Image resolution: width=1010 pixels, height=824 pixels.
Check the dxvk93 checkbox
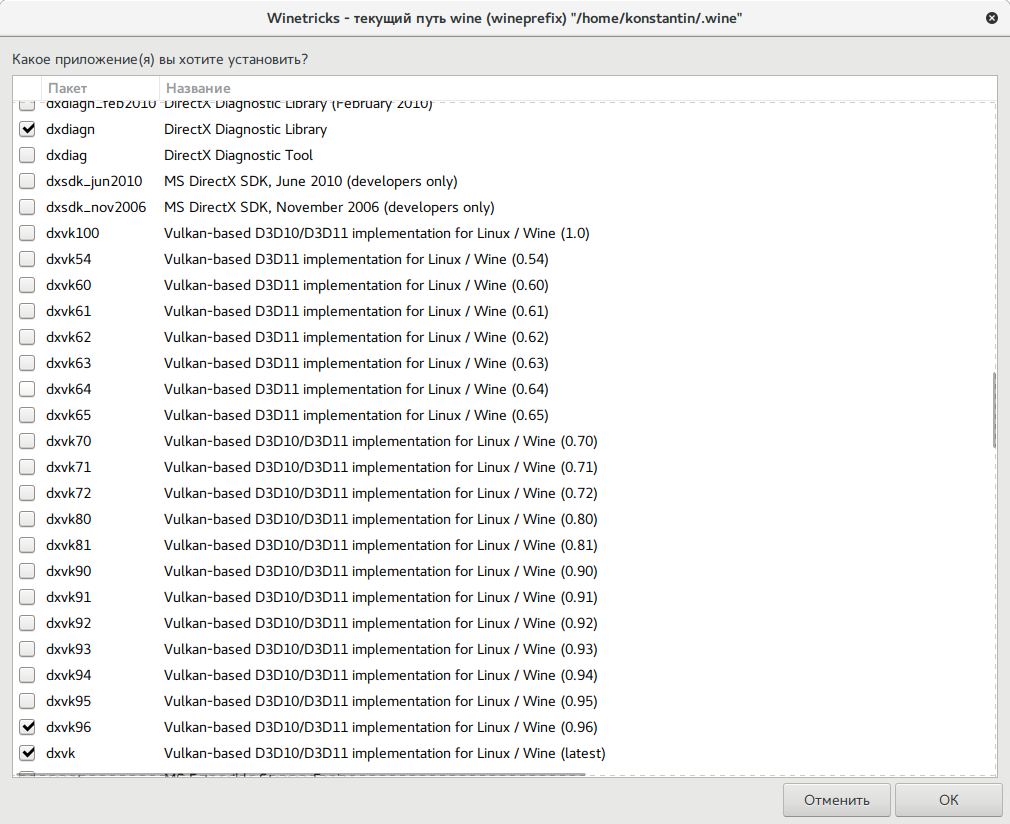(27, 649)
